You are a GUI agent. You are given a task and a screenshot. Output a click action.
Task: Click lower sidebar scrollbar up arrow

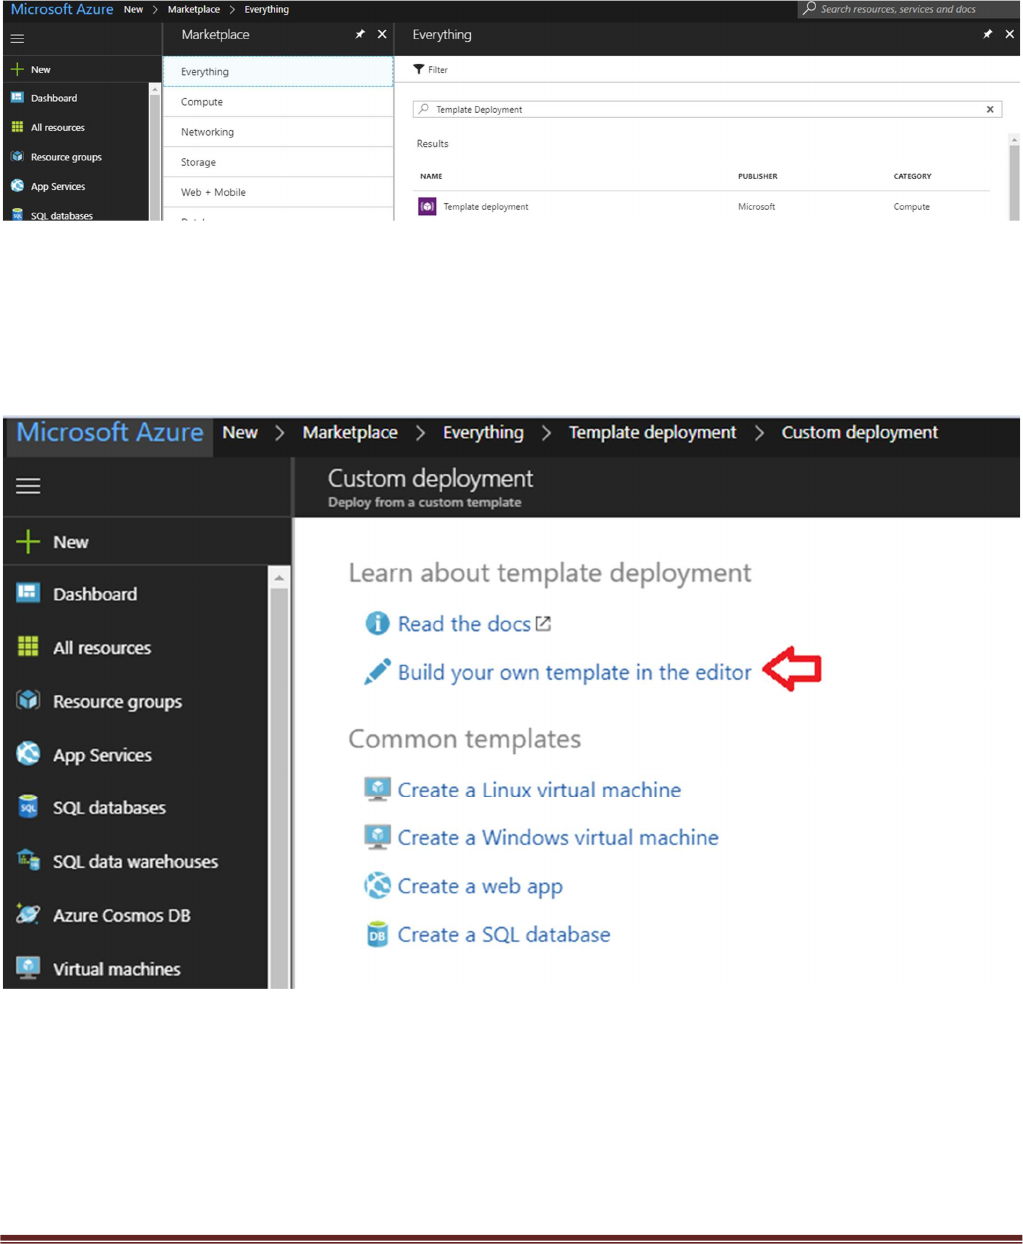click(x=279, y=578)
